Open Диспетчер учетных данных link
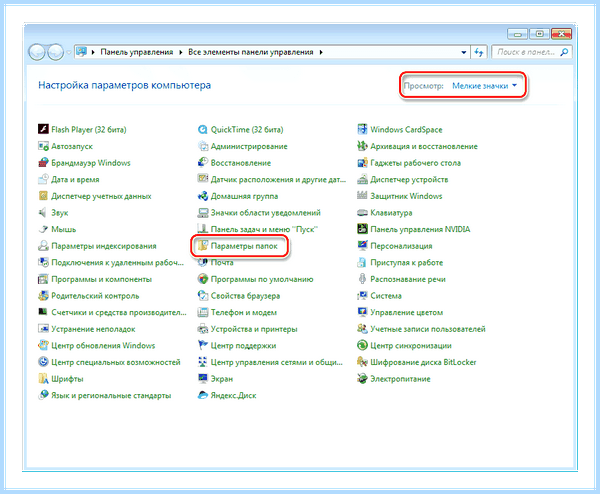The image size is (600, 494). (x=101, y=196)
